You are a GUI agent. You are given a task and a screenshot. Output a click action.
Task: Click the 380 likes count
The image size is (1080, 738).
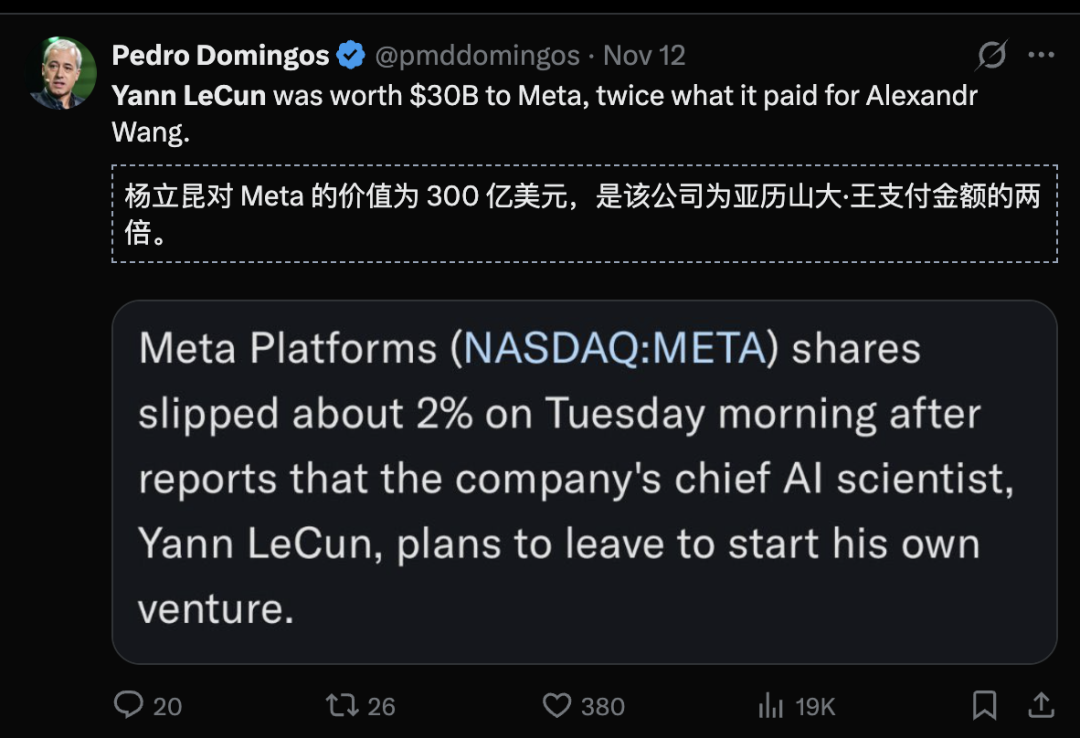tap(602, 706)
